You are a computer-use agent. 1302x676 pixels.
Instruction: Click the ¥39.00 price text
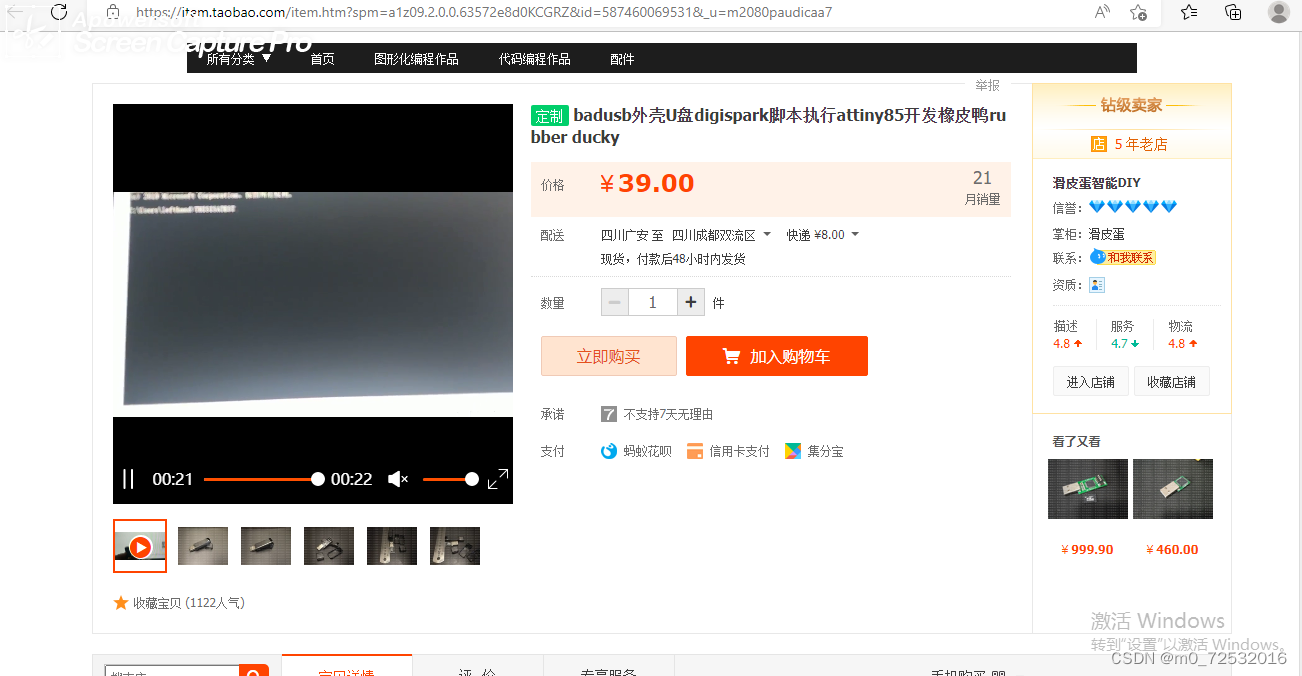(x=647, y=183)
